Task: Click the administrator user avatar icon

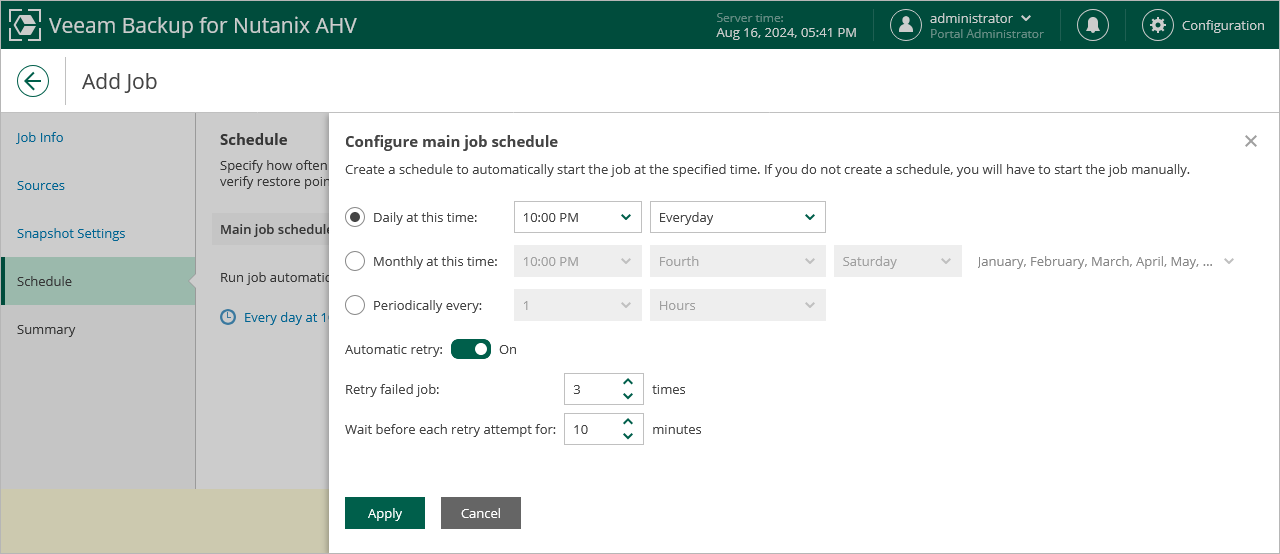Action: pyautogui.click(x=906, y=25)
